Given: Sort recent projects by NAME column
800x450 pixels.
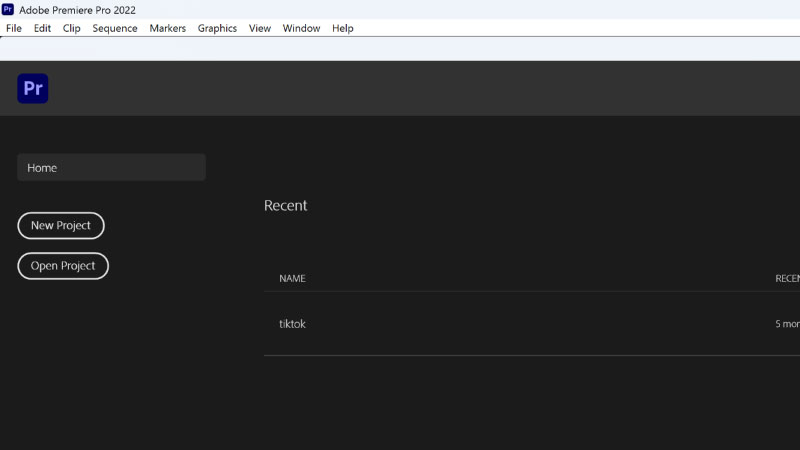Looking at the screenshot, I should [x=292, y=278].
